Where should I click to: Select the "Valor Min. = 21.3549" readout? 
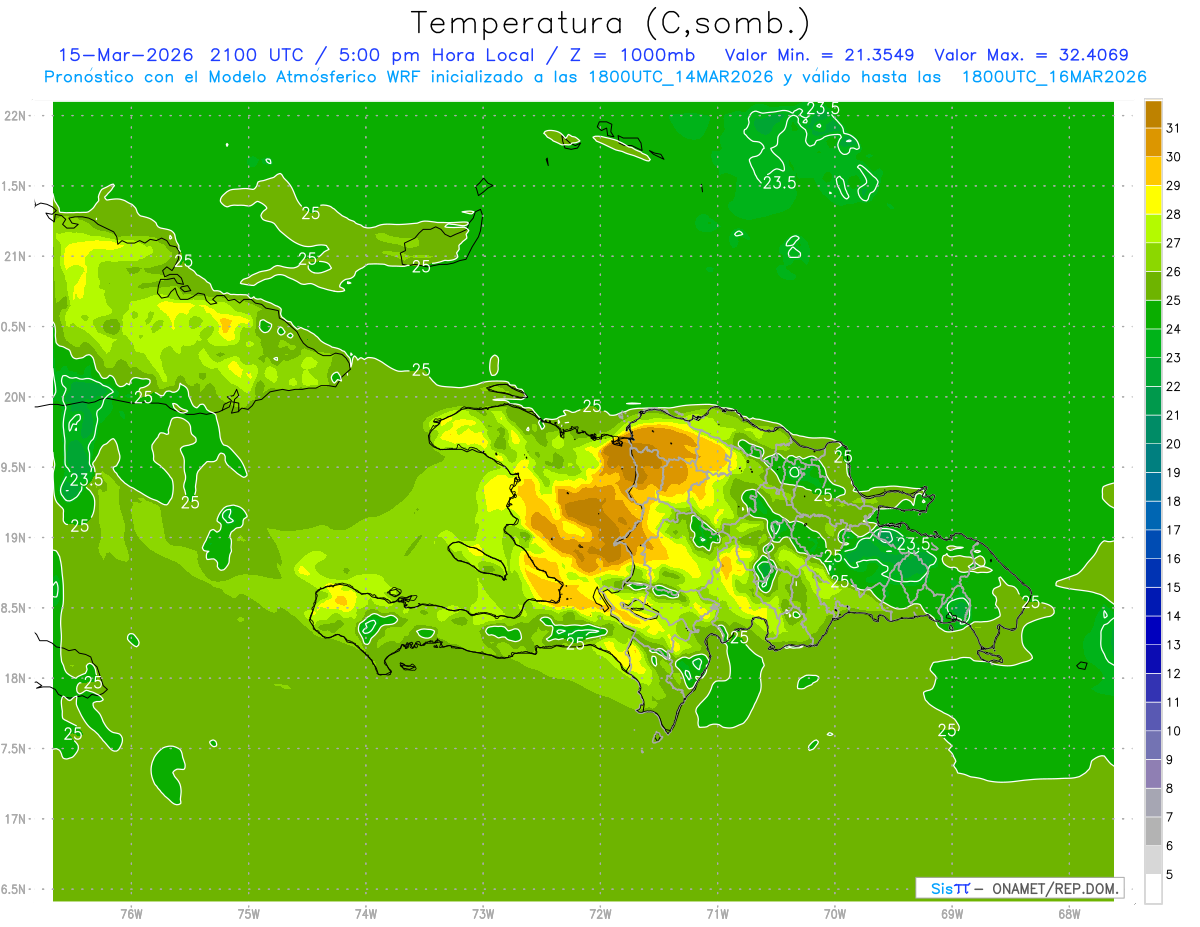[x=820, y=55]
